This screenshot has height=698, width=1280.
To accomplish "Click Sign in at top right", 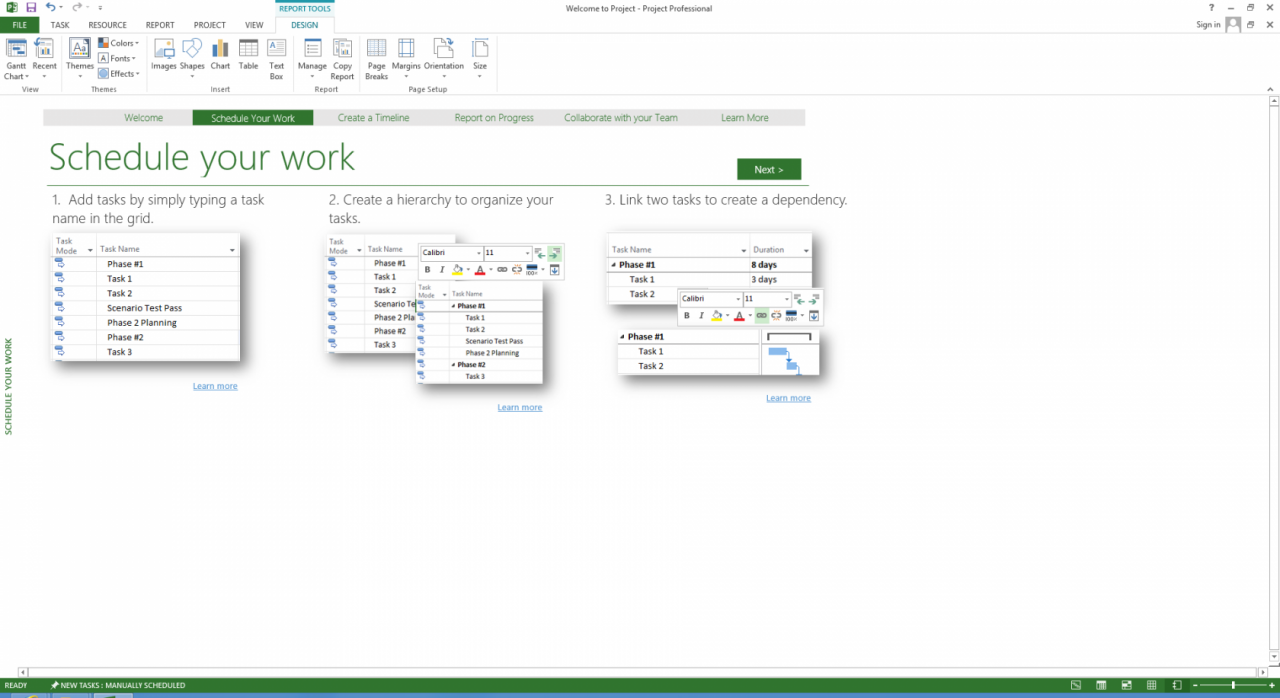I will click(1208, 25).
